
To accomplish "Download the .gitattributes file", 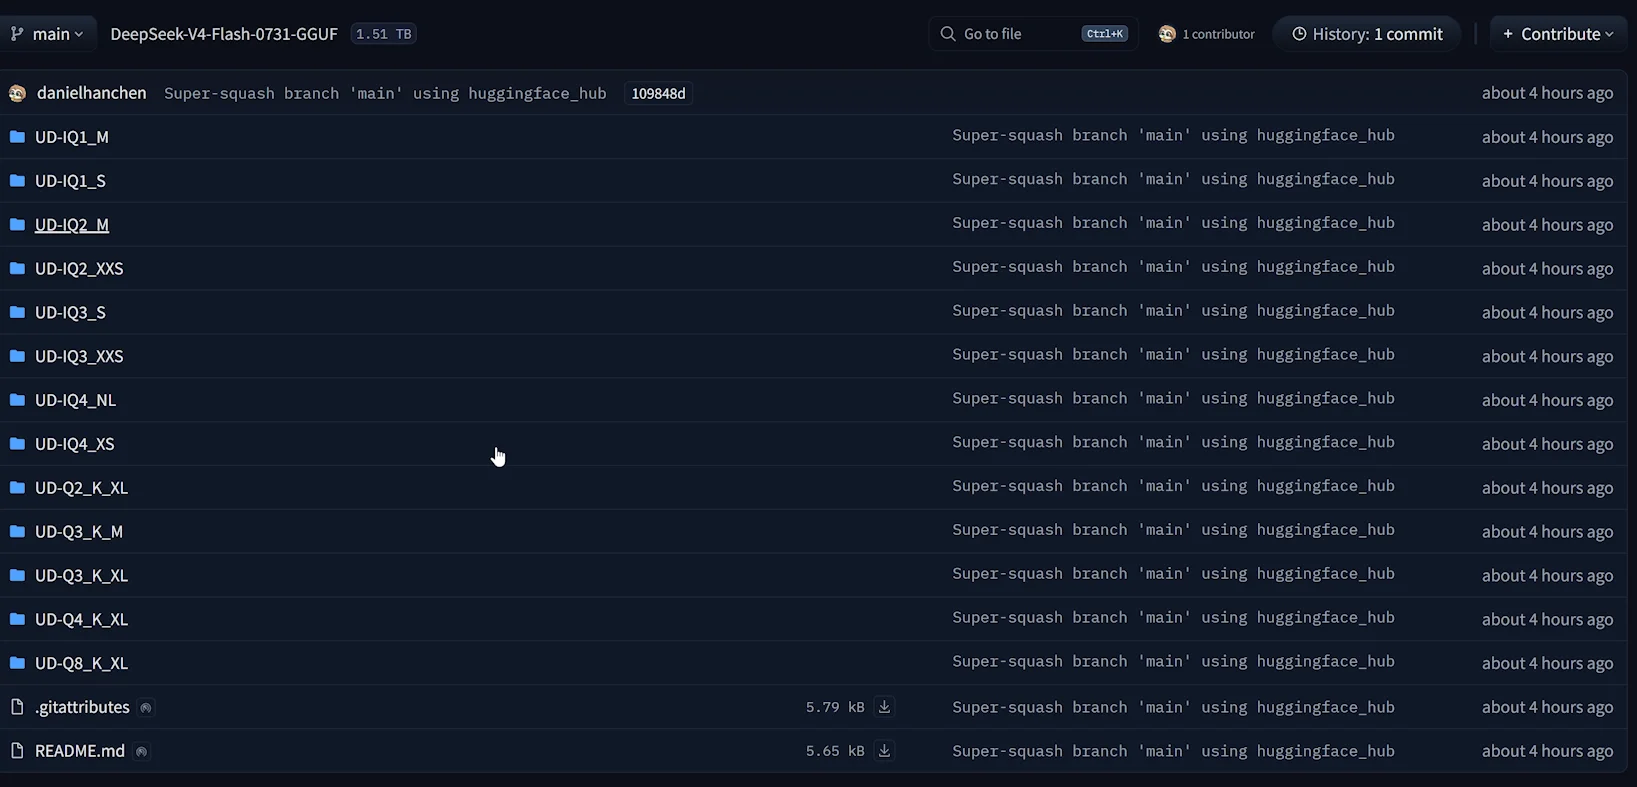I will click(884, 707).
